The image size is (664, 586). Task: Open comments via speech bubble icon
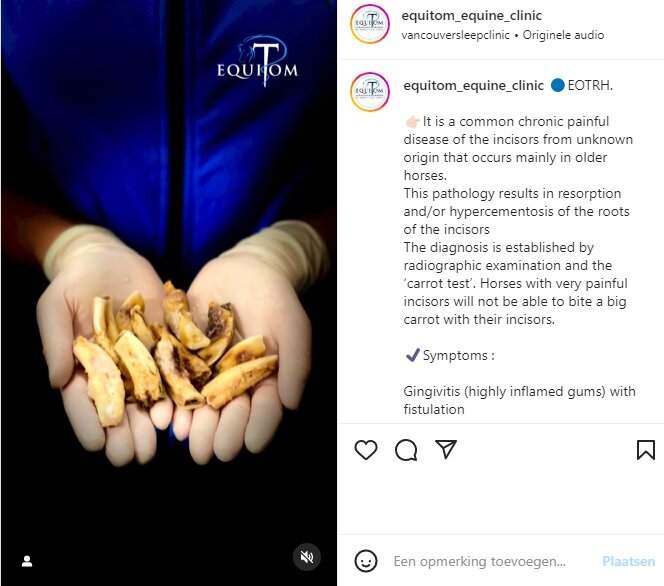tap(406, 450)
